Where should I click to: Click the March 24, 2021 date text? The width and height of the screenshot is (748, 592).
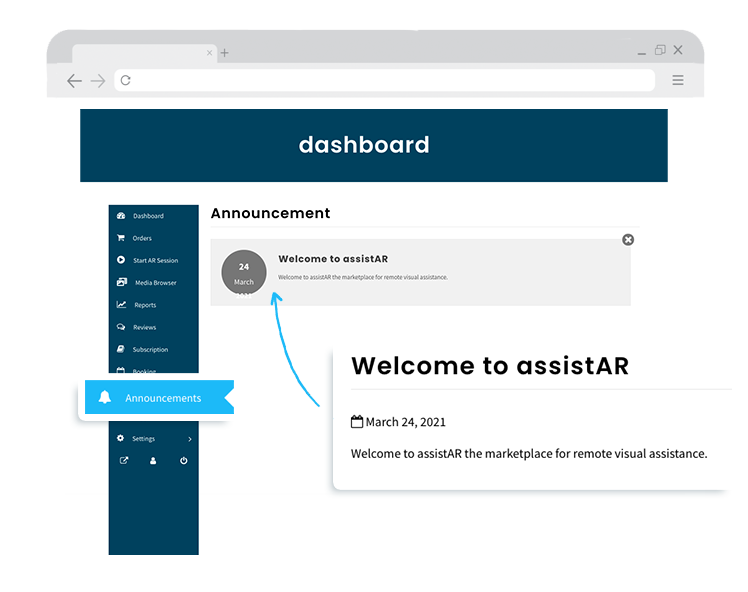tap(405, 422)
